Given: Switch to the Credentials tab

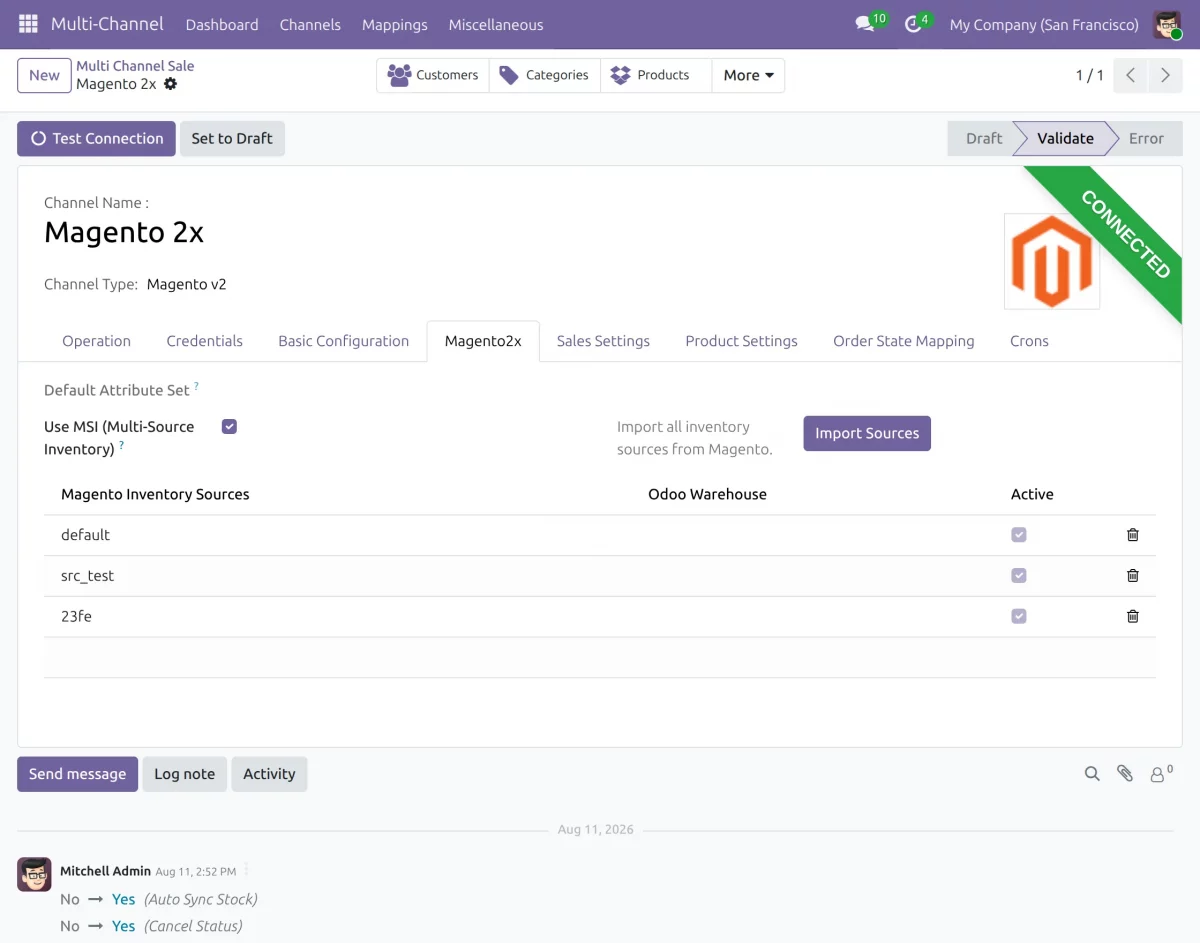Looking at the screenshot, I should click(205, 341).
